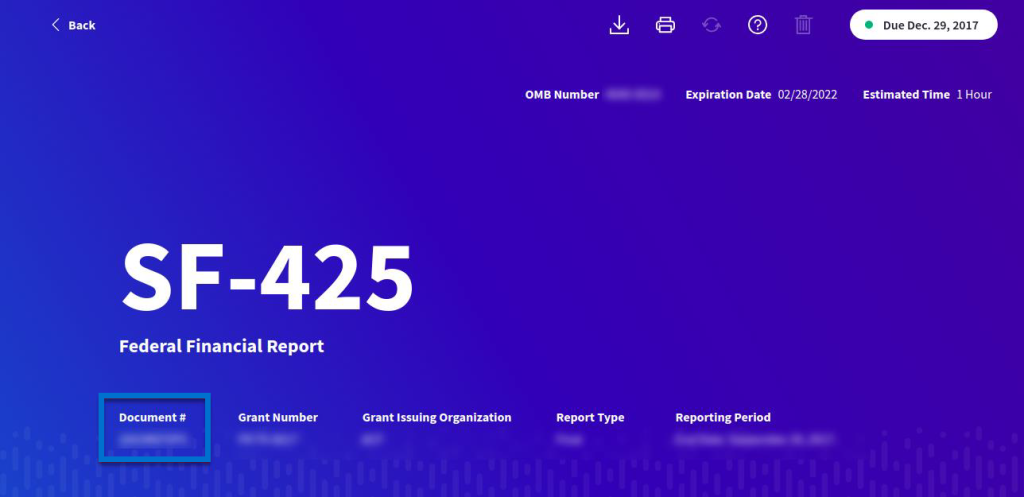
Task: Click the green status dot
Action: click(869, 25)
